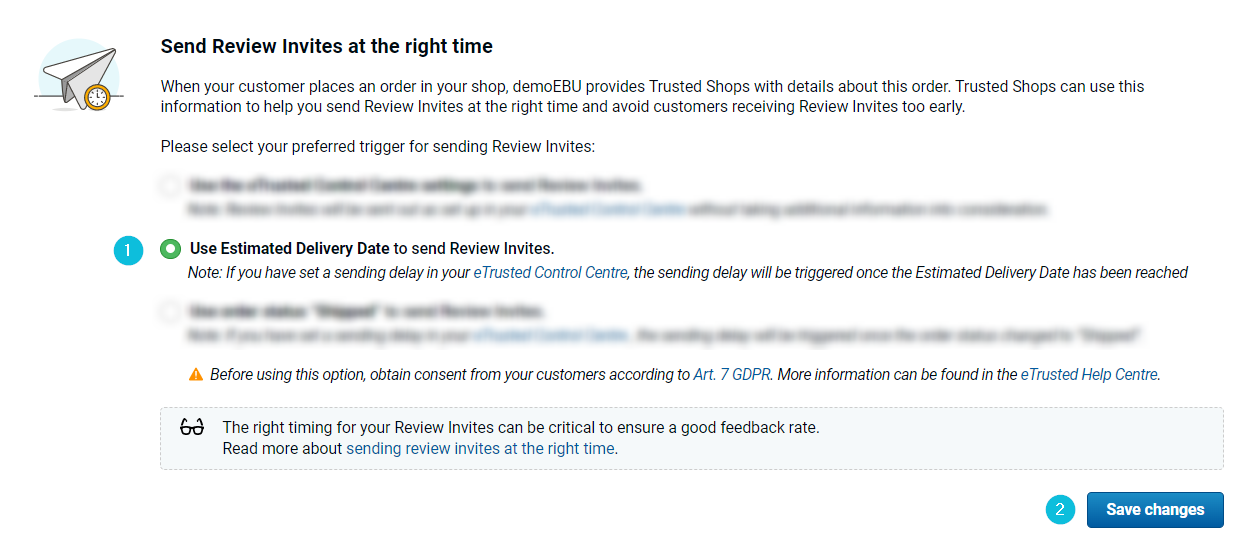Select the blurred eTrusted Control Centre settings radio button

171,186
